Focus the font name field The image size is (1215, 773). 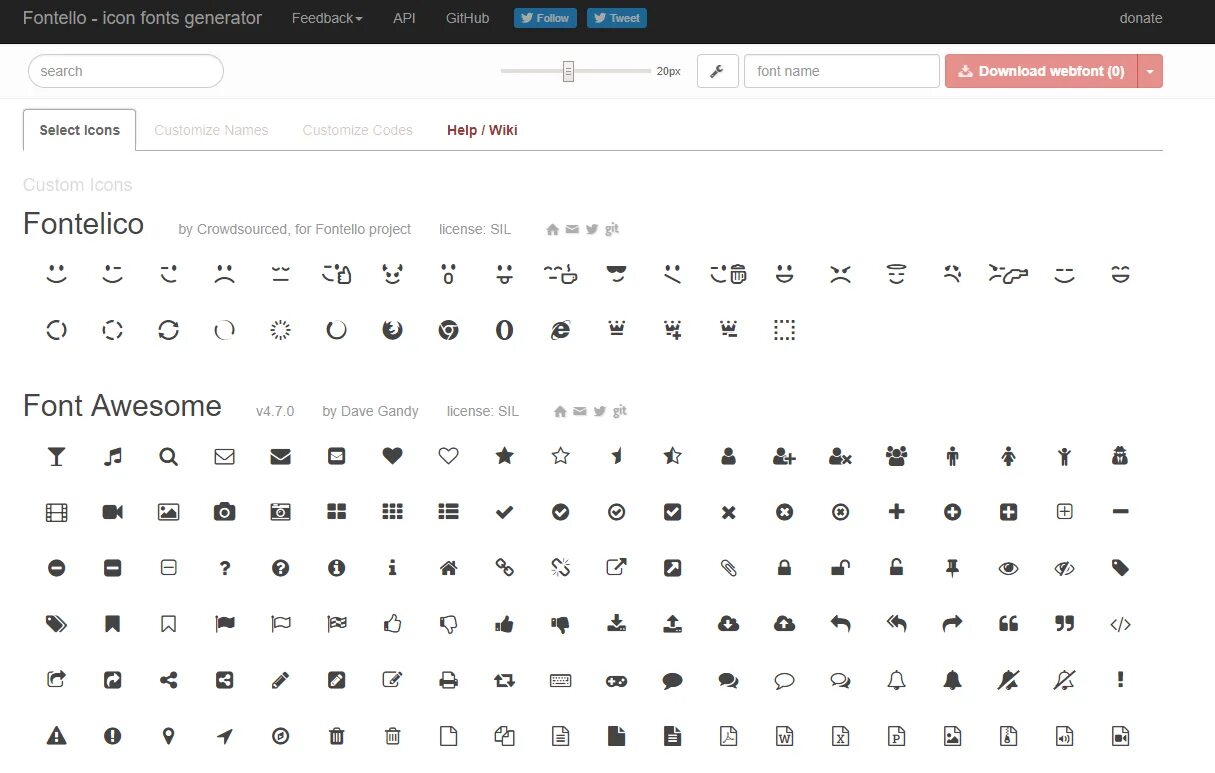842,71
